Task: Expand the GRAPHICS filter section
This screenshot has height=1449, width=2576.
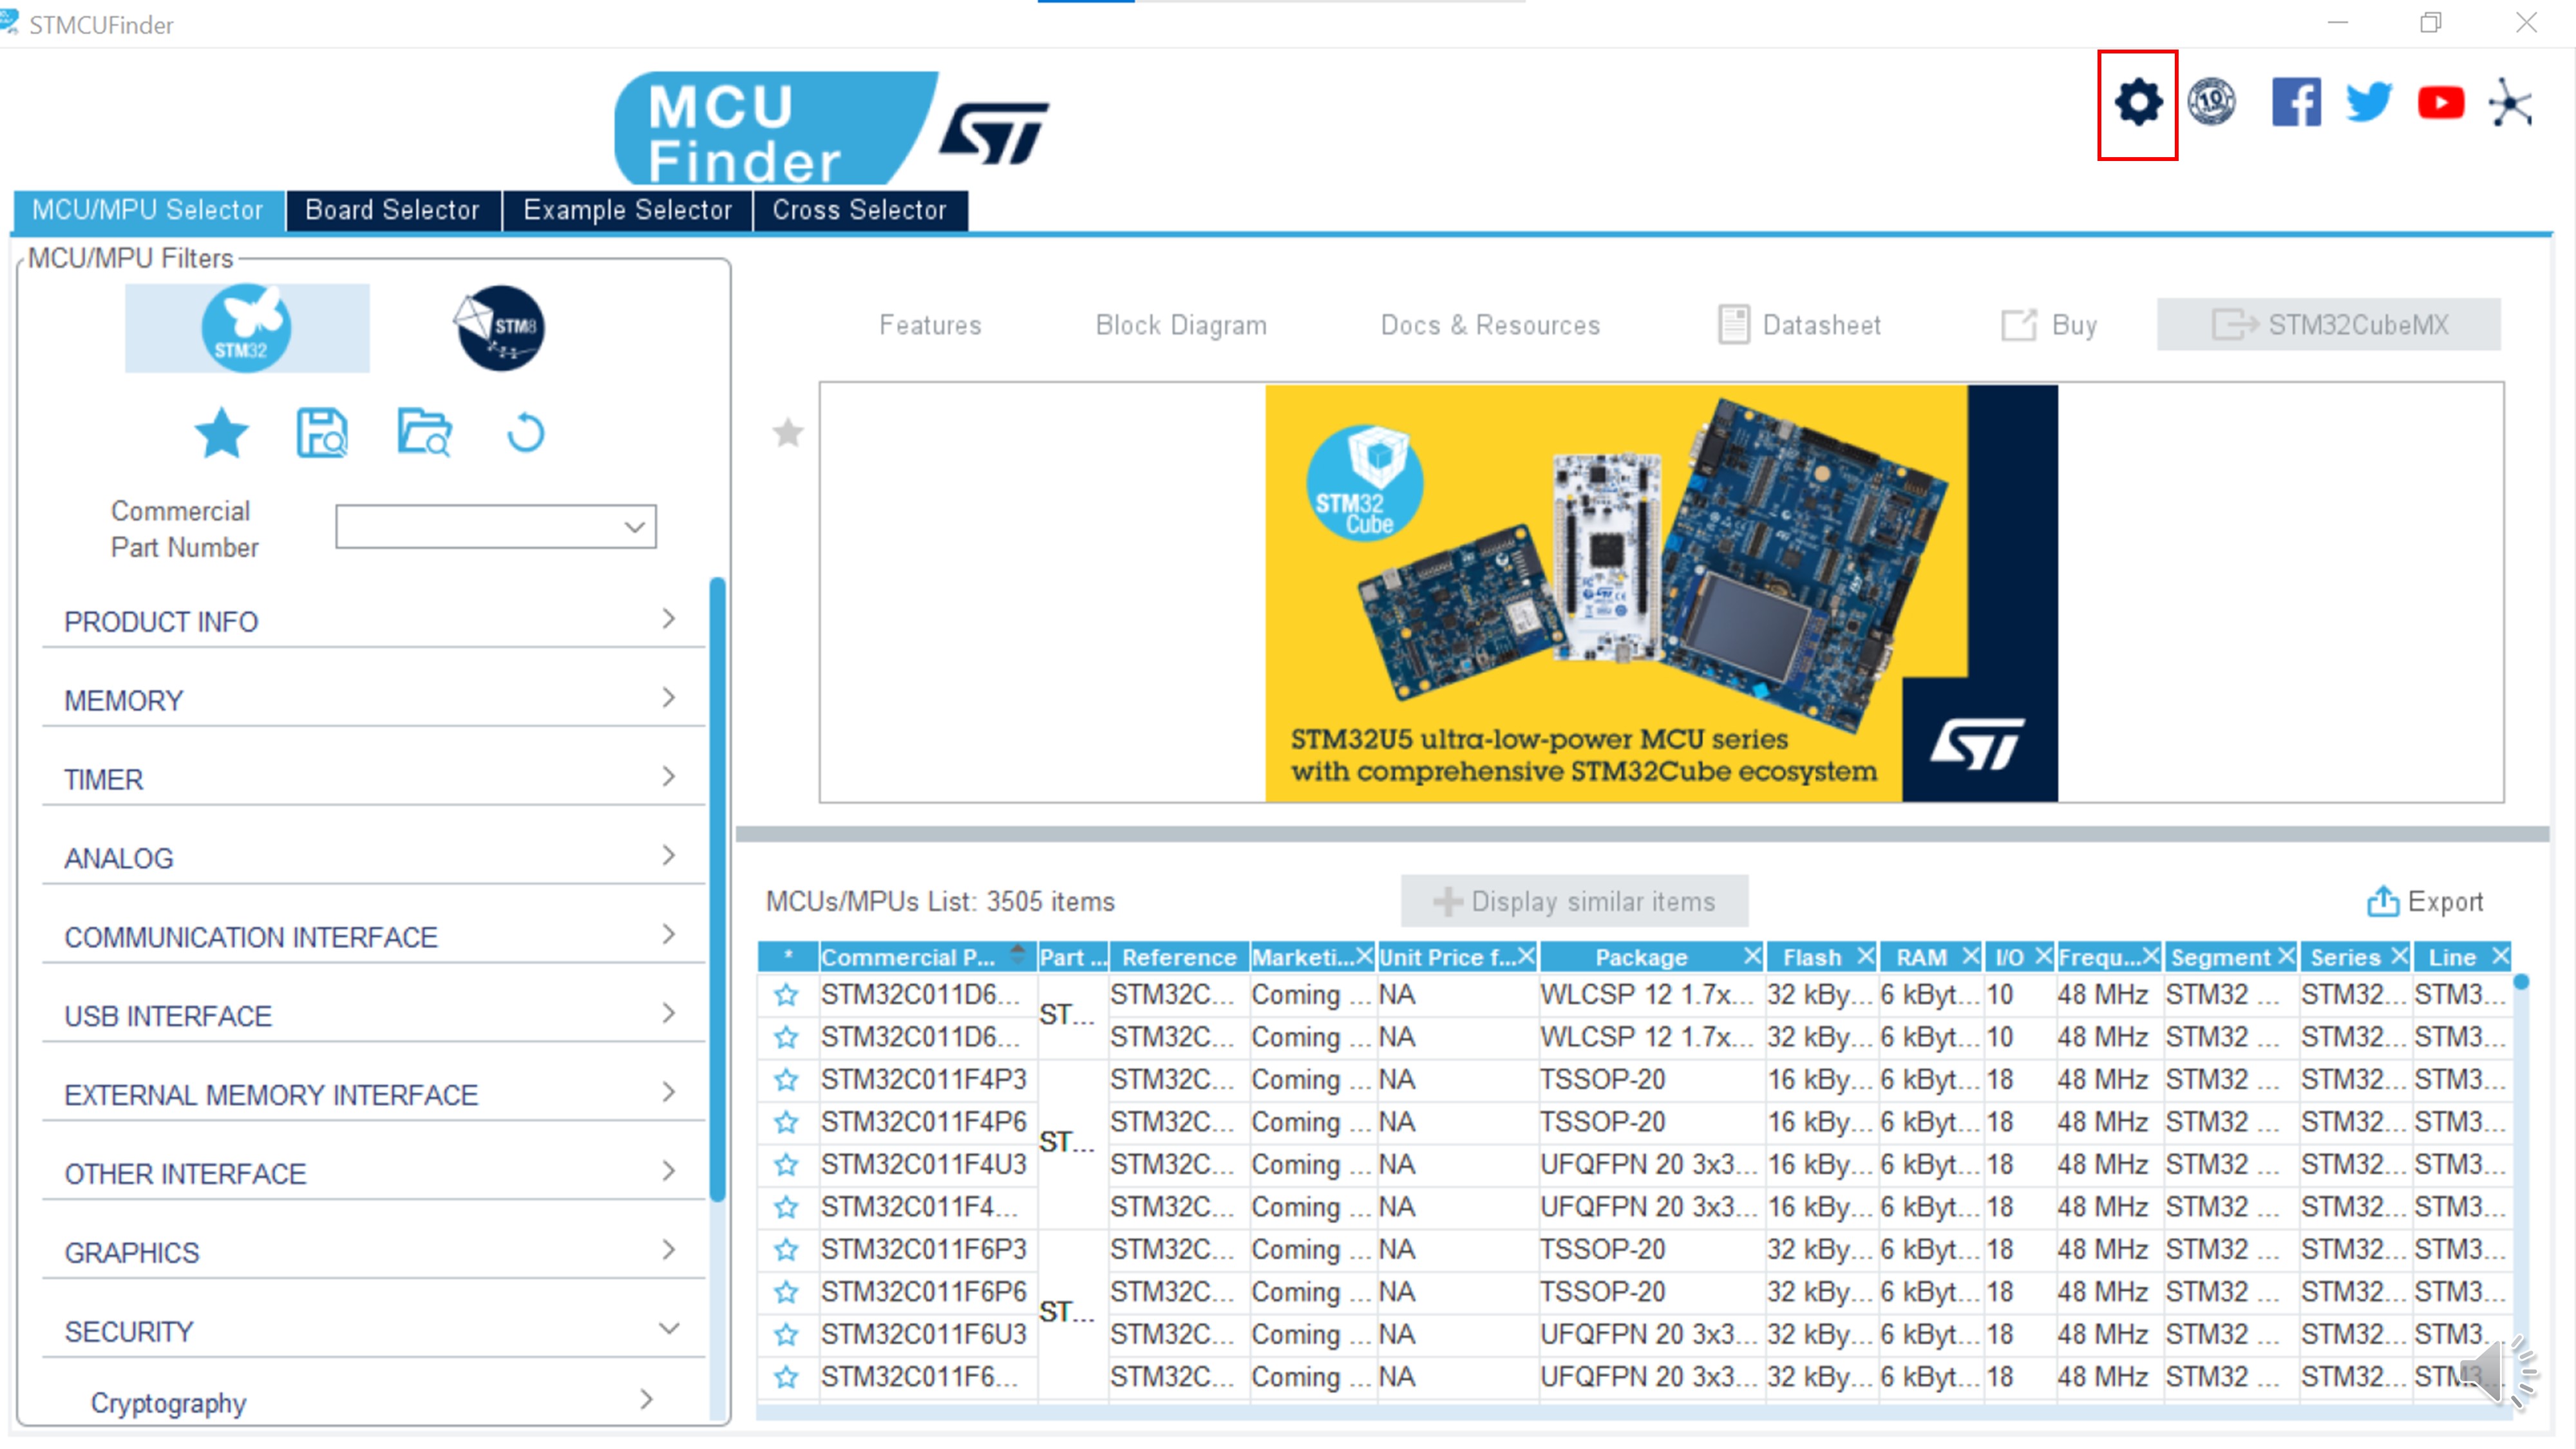Action: click(374, 1253)
